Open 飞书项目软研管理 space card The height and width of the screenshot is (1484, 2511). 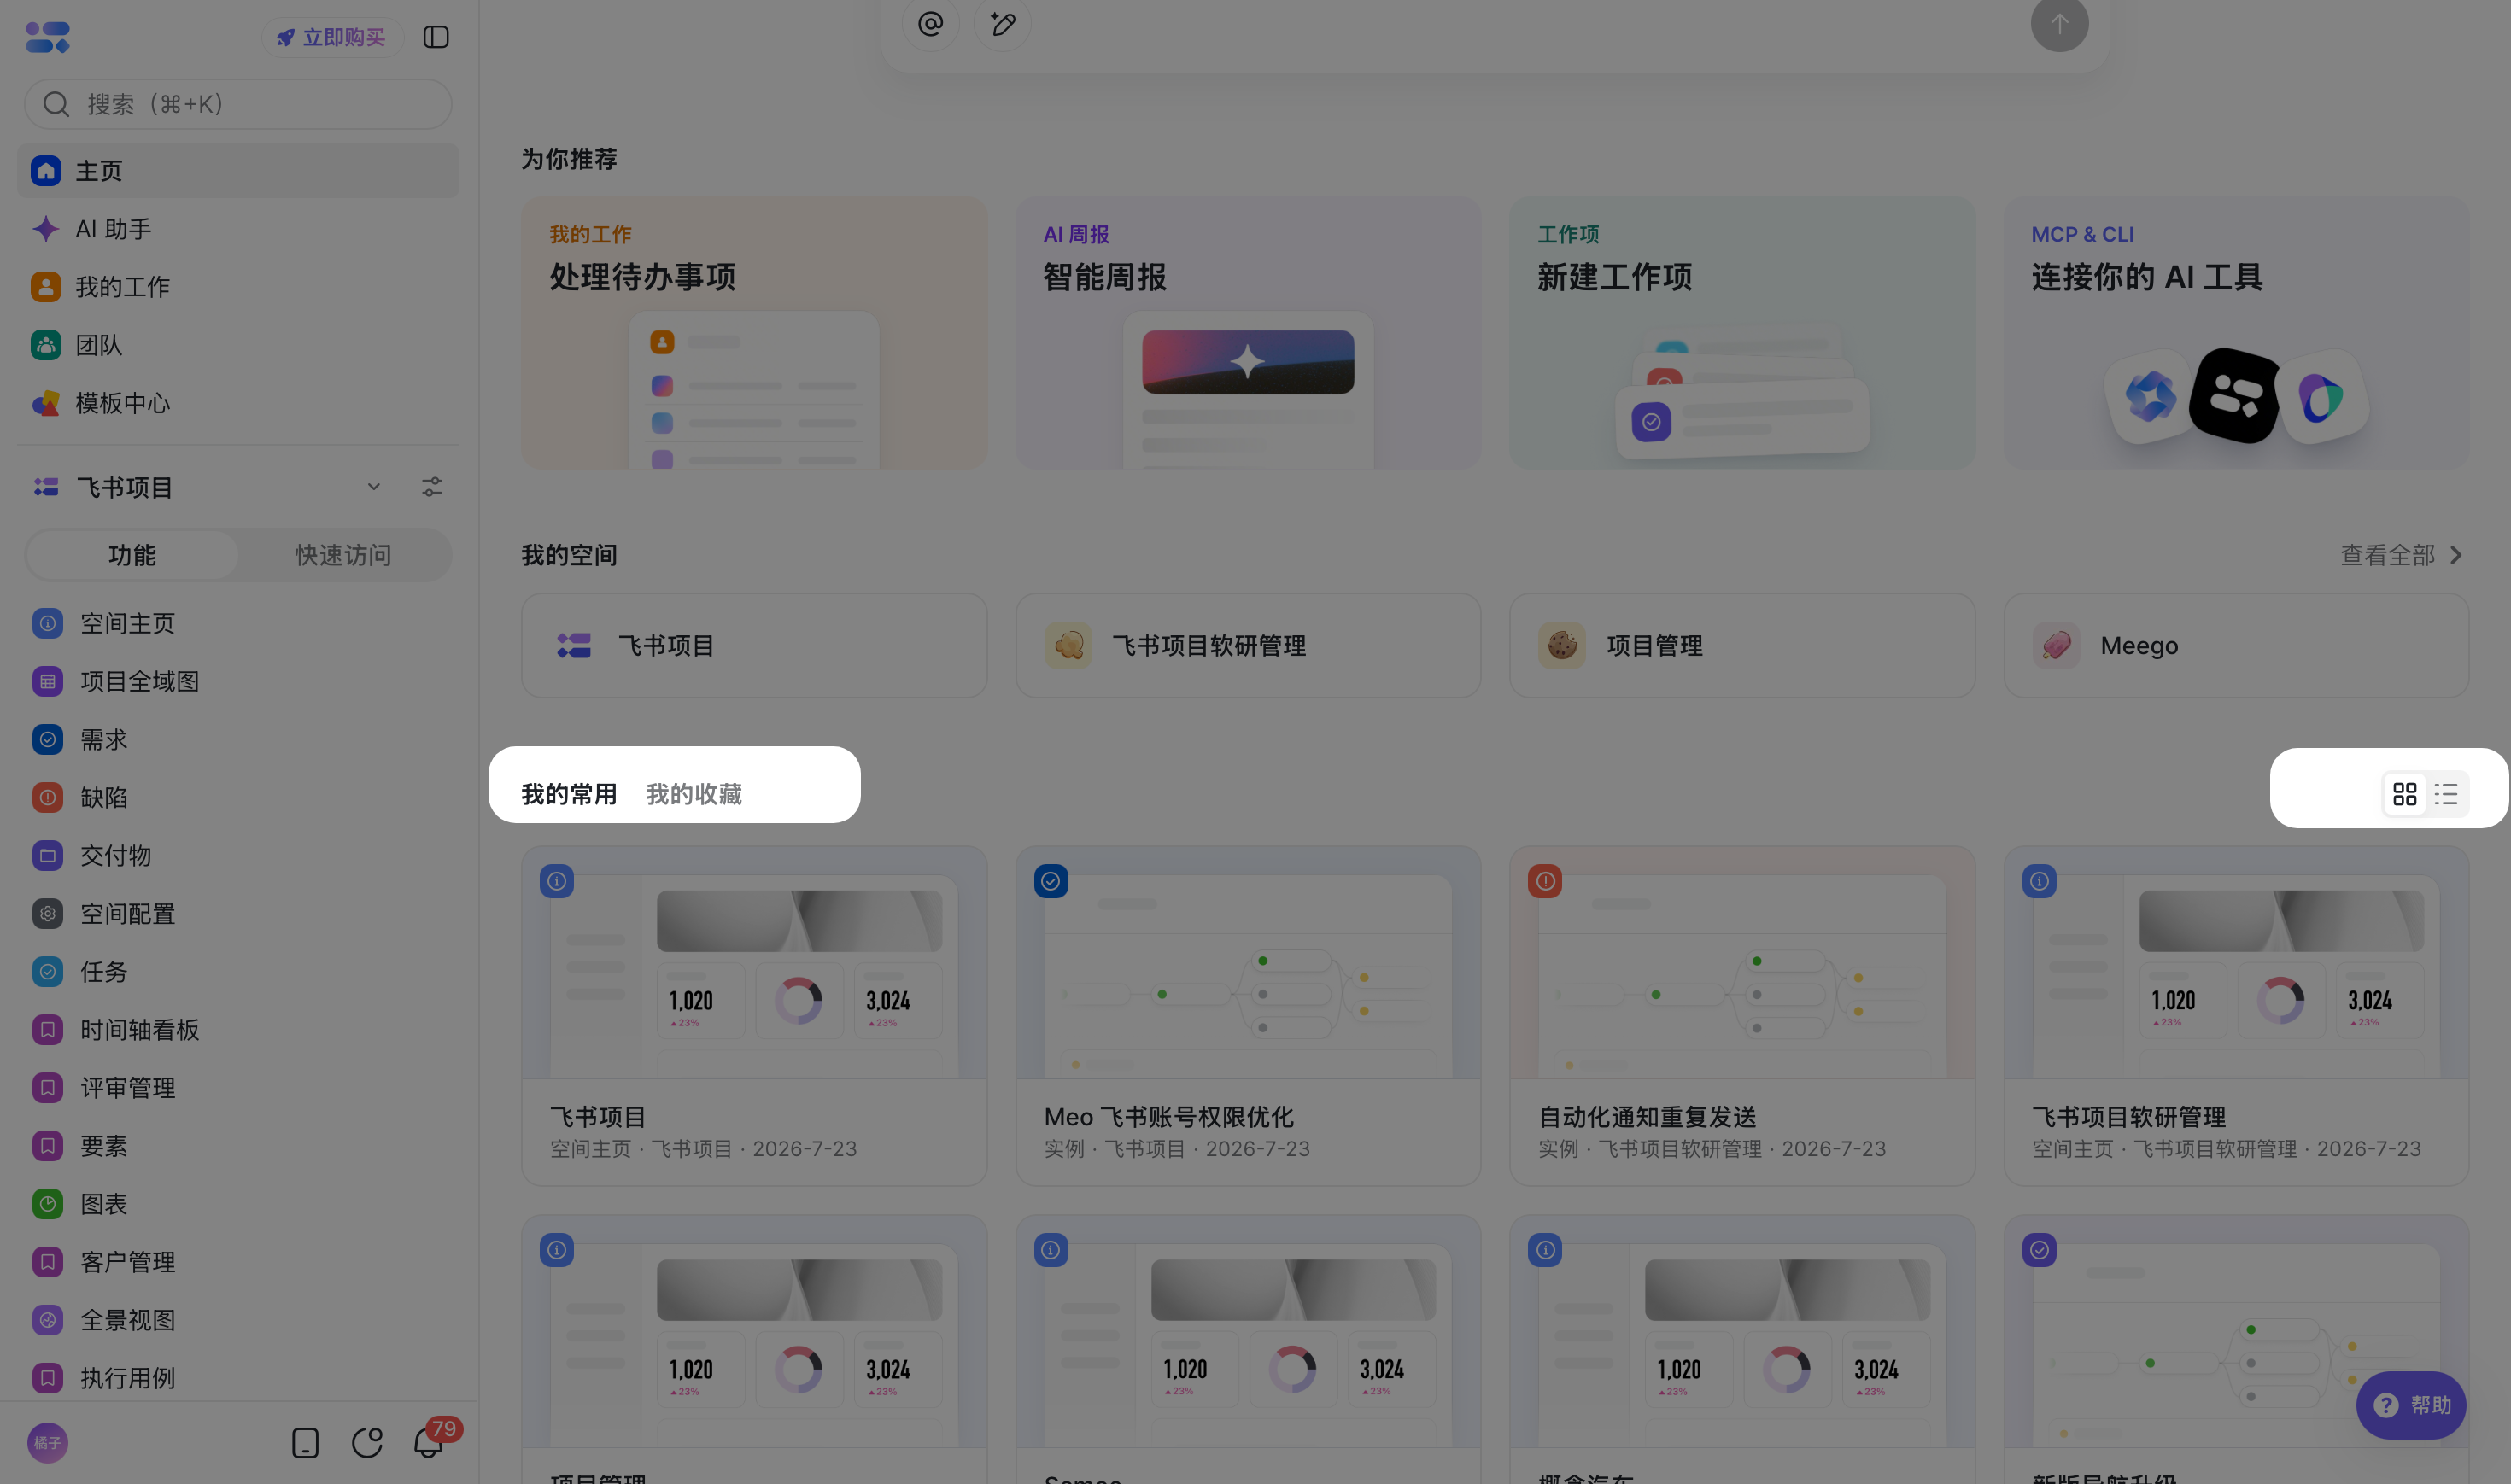[1248, 645]
